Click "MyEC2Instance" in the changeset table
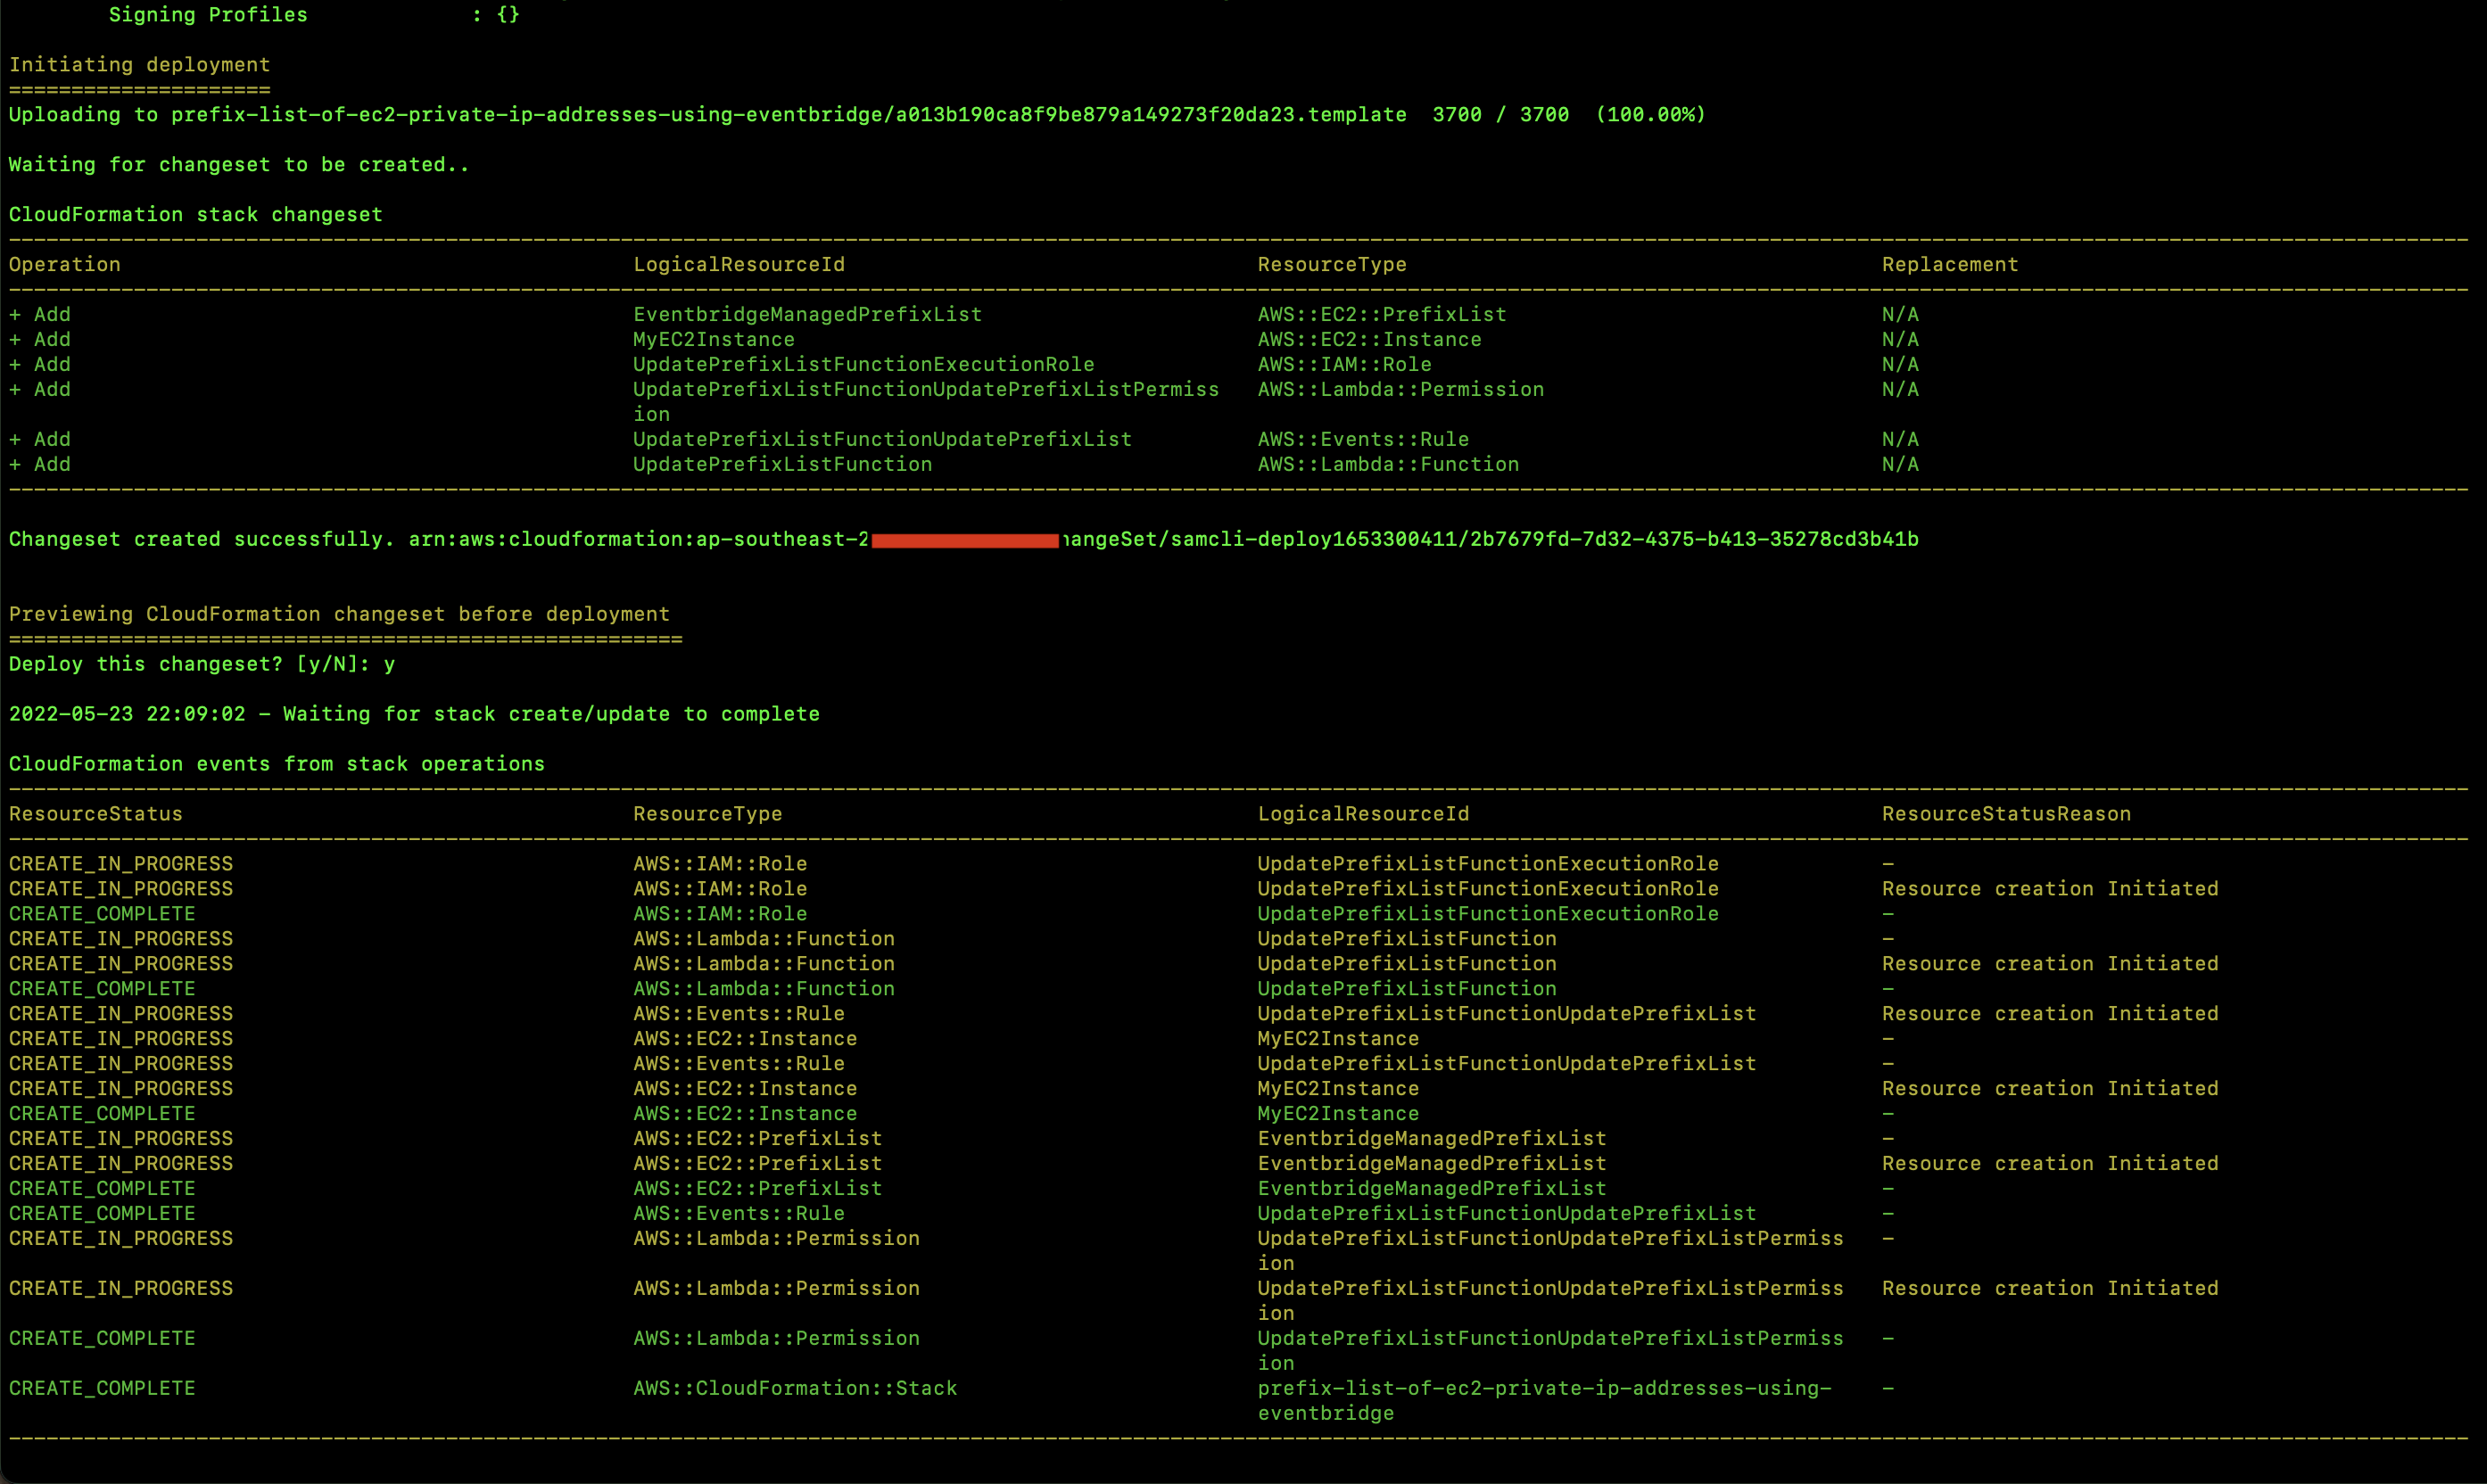2487x1484 pixels. tap(714, 340)
